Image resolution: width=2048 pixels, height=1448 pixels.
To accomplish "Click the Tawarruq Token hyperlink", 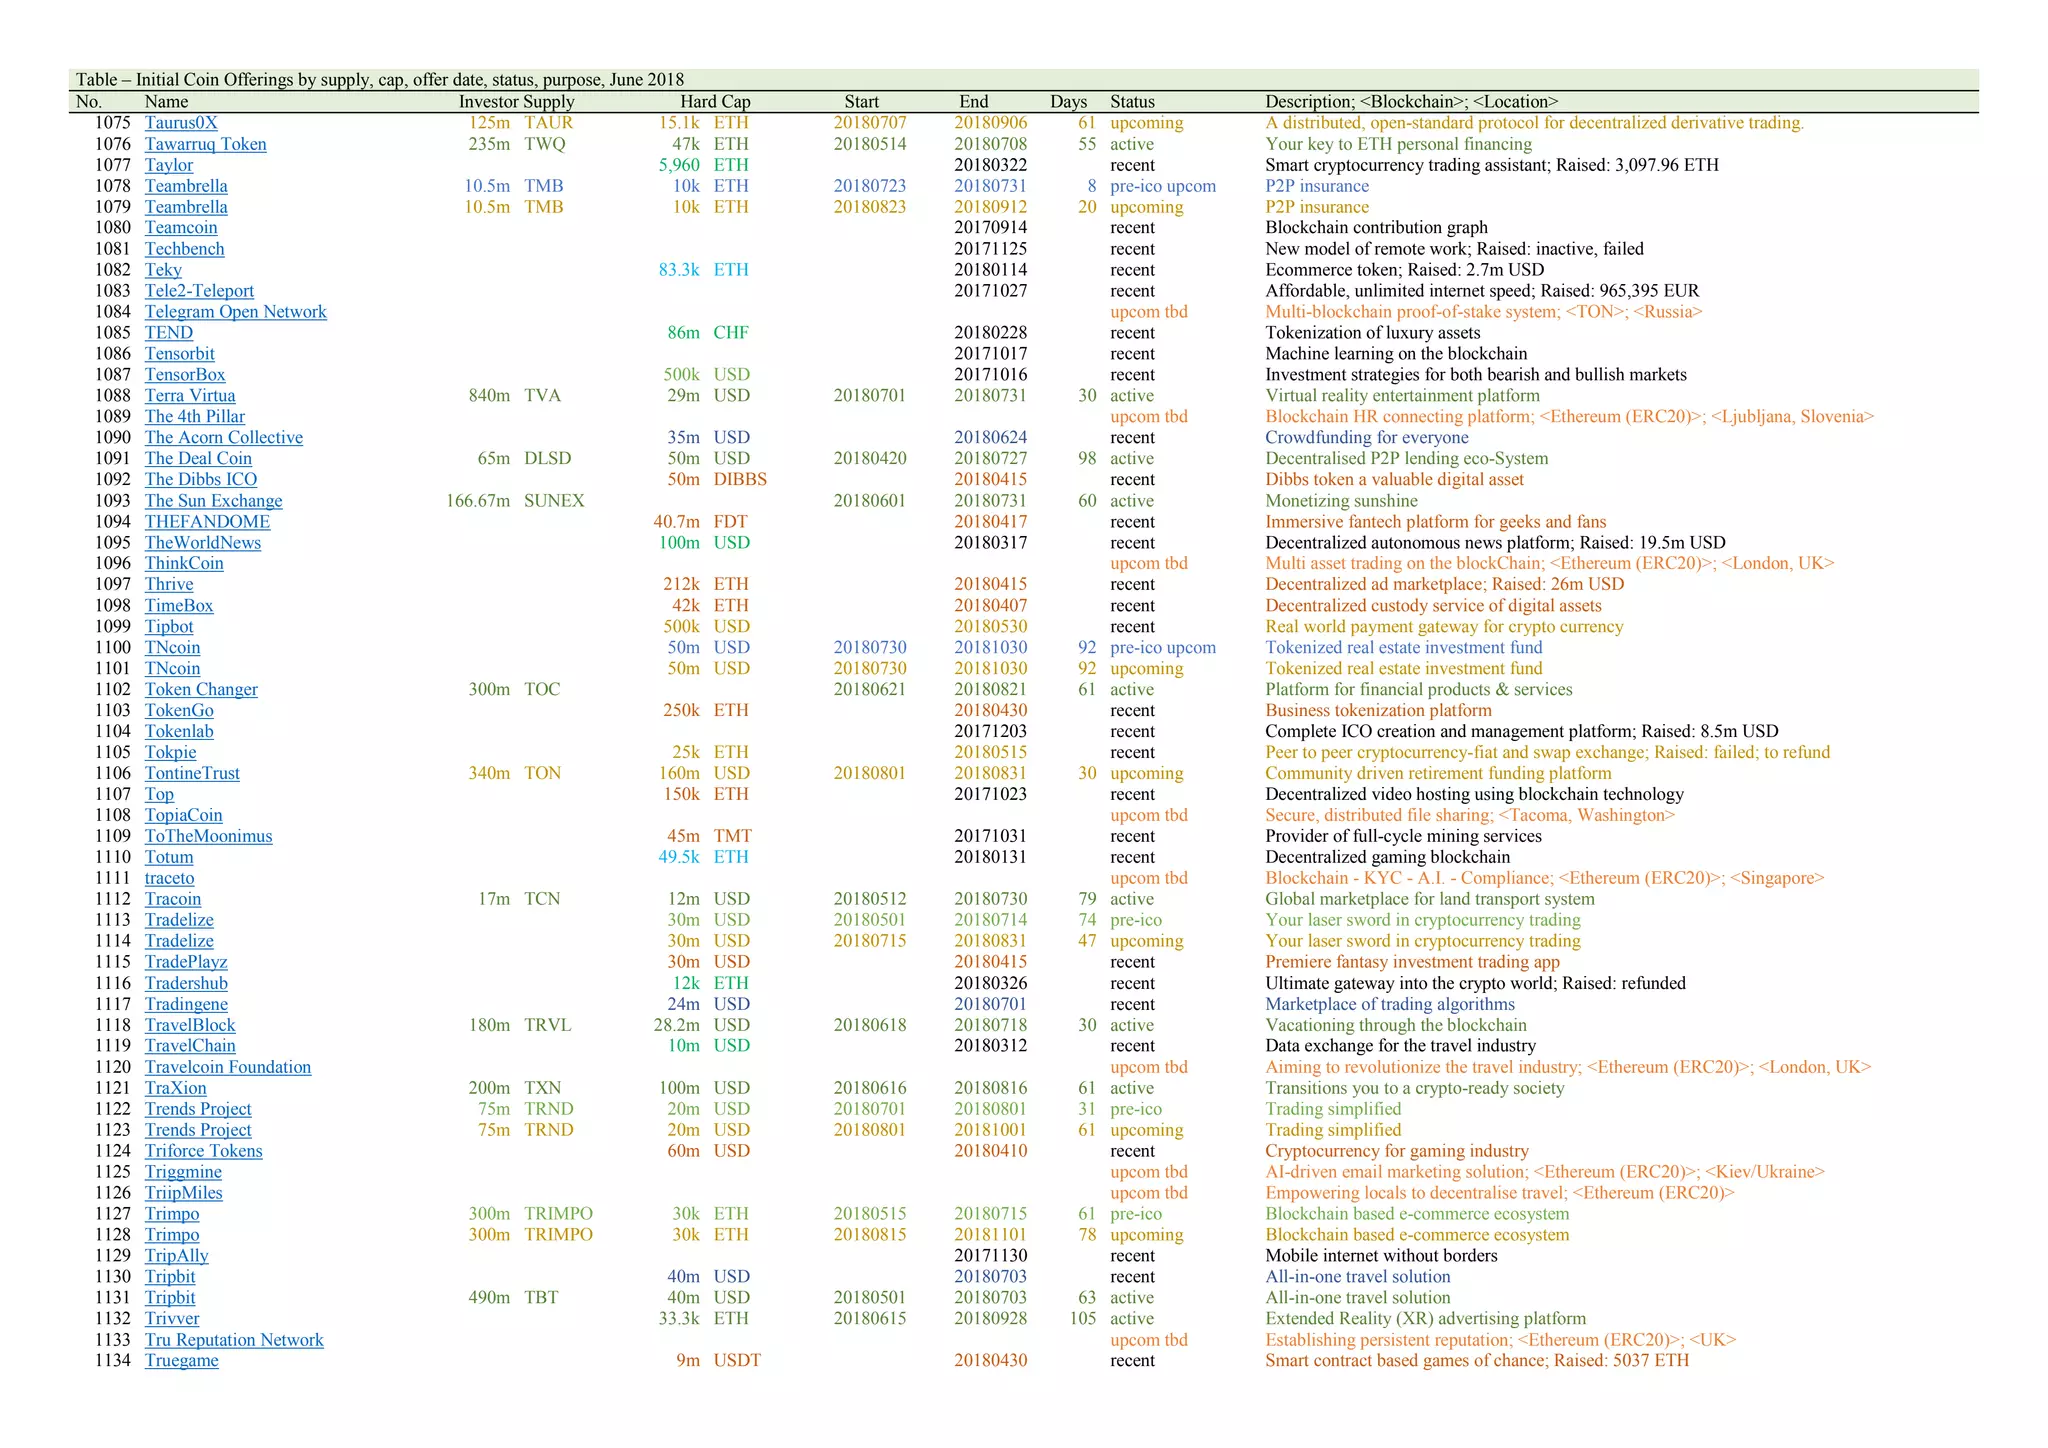I will [205, 144].
